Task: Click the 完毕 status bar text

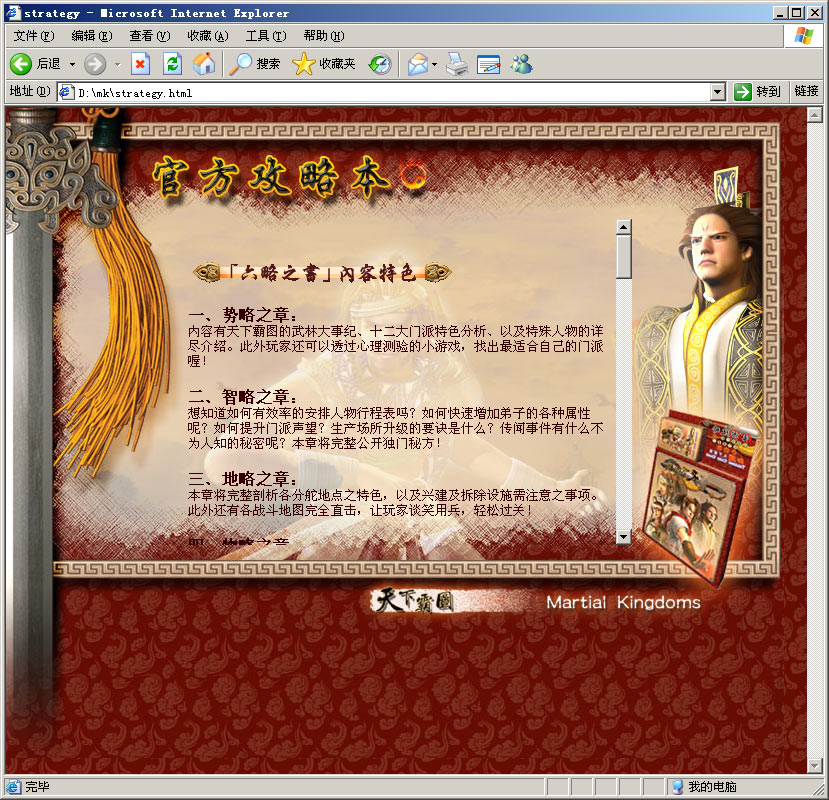Action: pos(37,787)
